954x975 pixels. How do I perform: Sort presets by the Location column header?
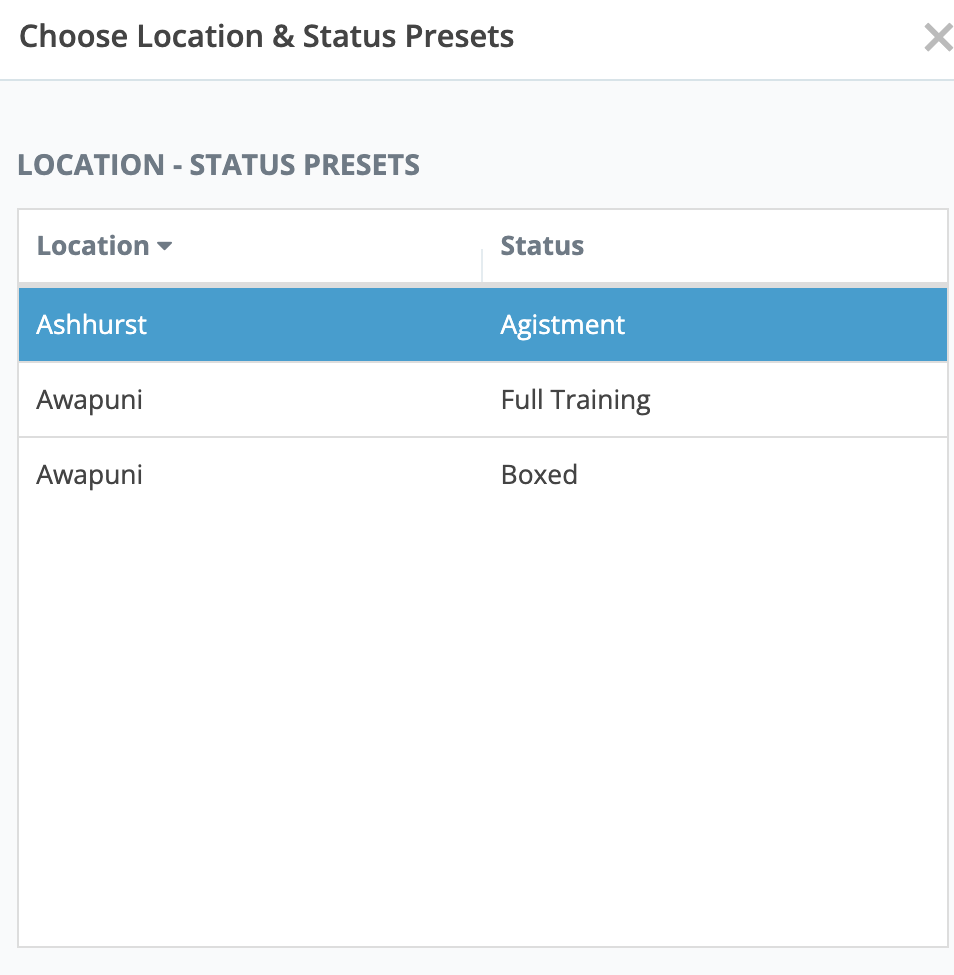point(93,246)
